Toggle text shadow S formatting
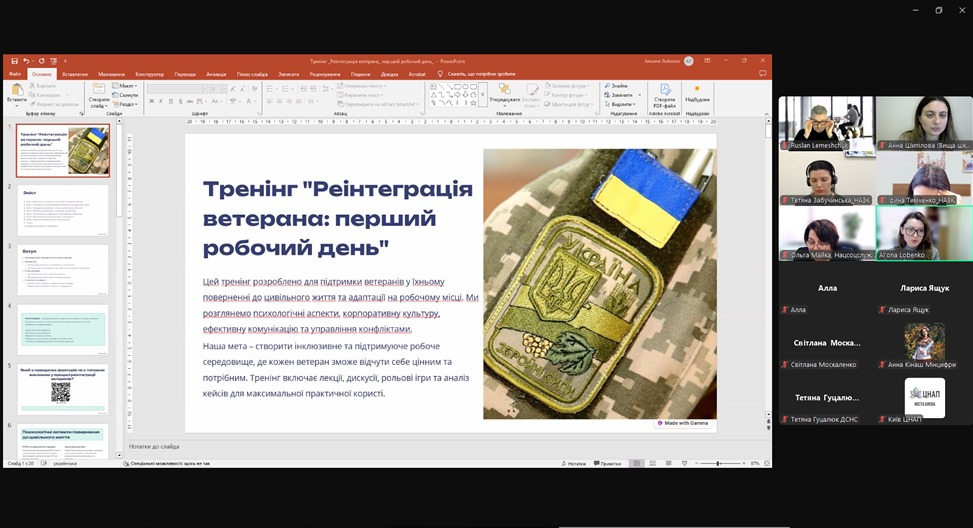The height and width of the screenshot is (528, 973). click(x=181, y=101)
